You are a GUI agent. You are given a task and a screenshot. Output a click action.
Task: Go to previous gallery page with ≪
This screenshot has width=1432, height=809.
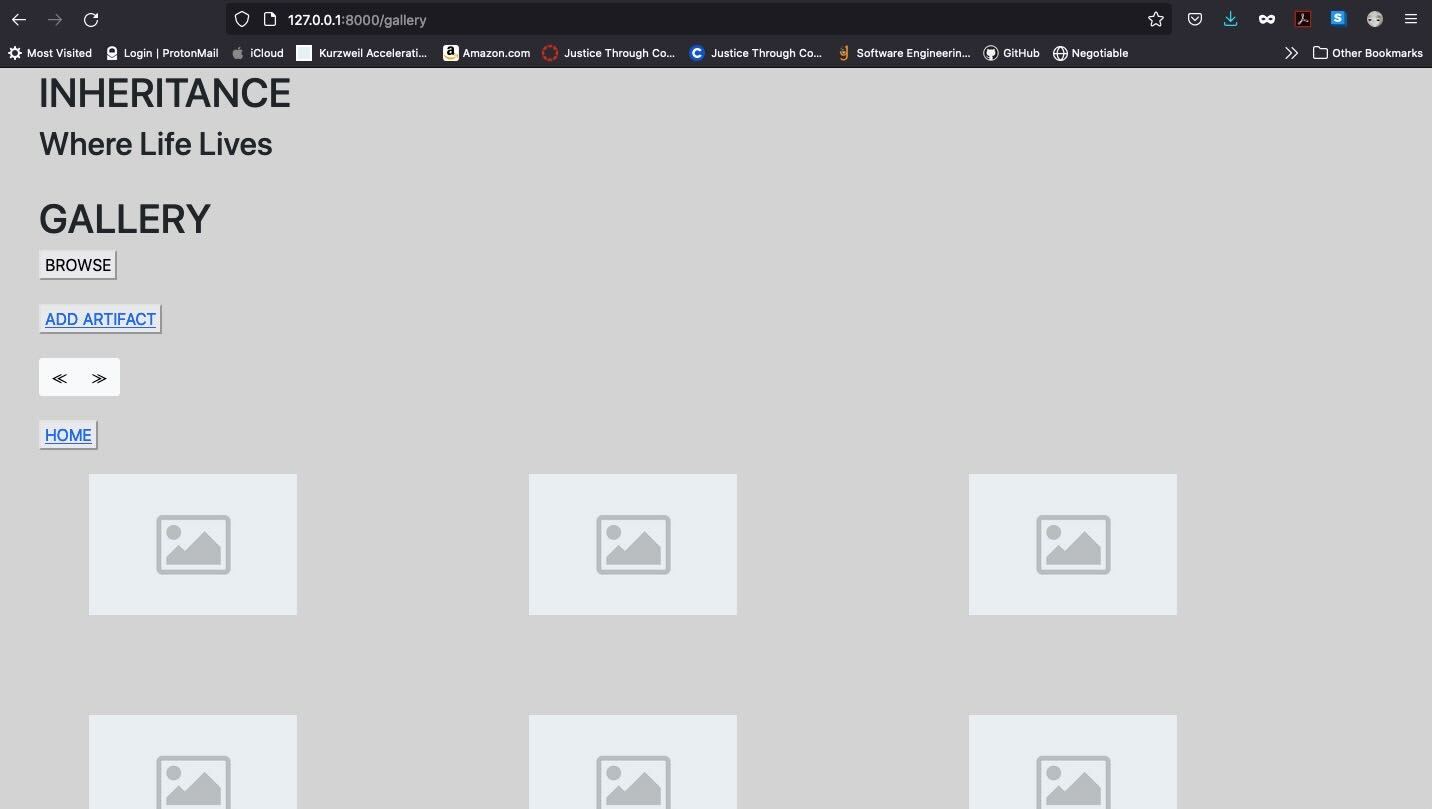coord(59,378)
